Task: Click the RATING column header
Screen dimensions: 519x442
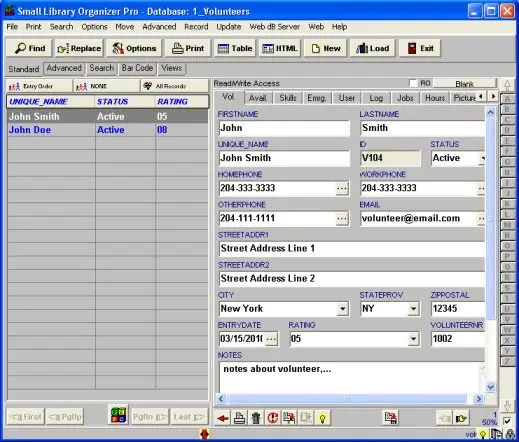Action: click(182, 101)
